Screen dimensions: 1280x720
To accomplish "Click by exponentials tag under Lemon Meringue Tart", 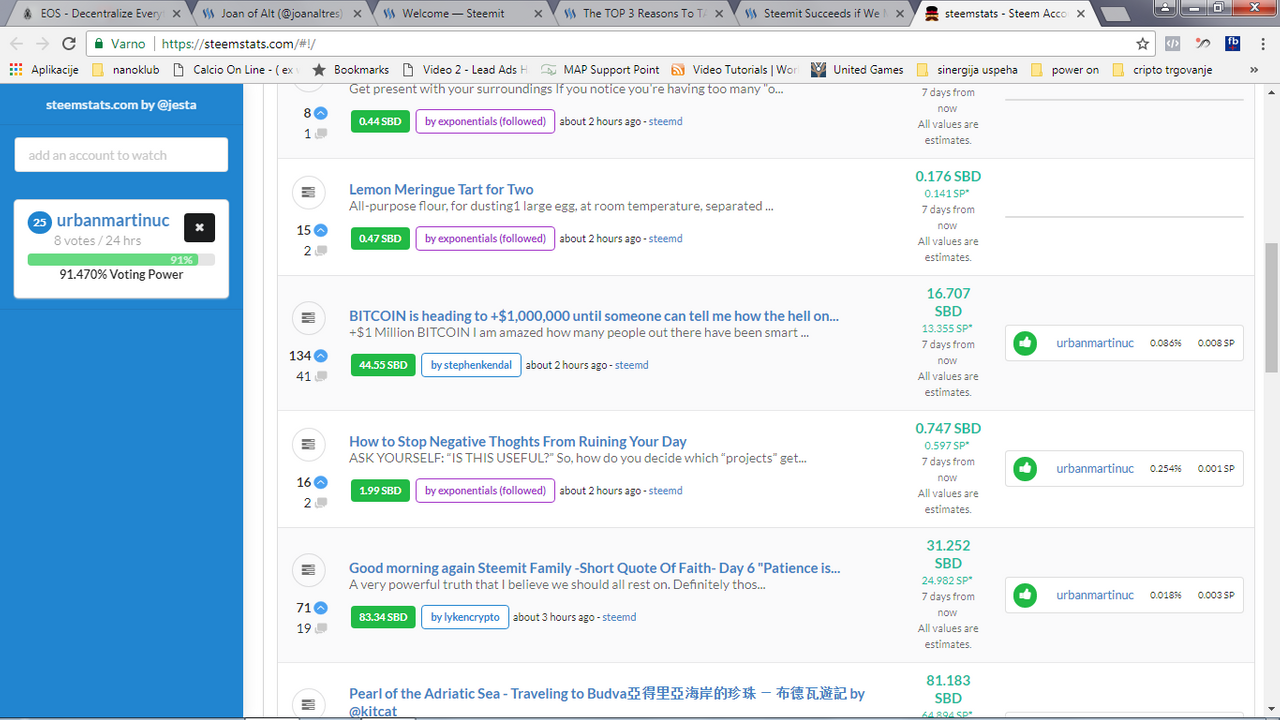I will pos(485,238).
